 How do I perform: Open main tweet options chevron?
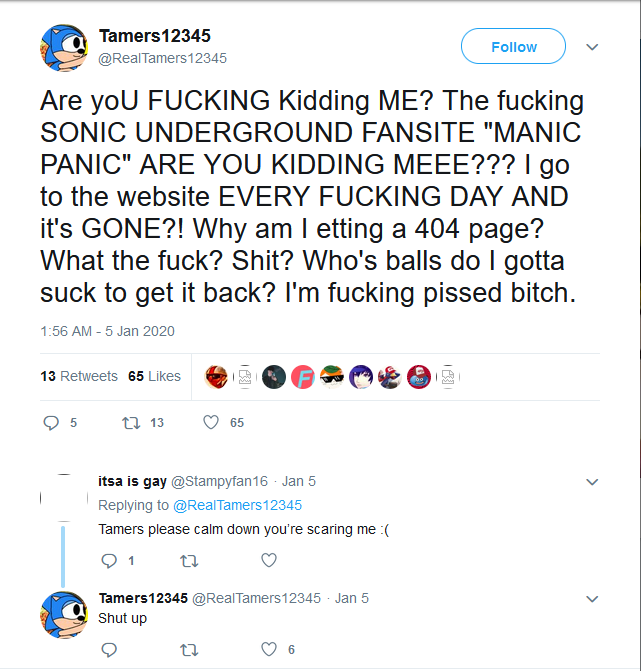pos(591,47)
